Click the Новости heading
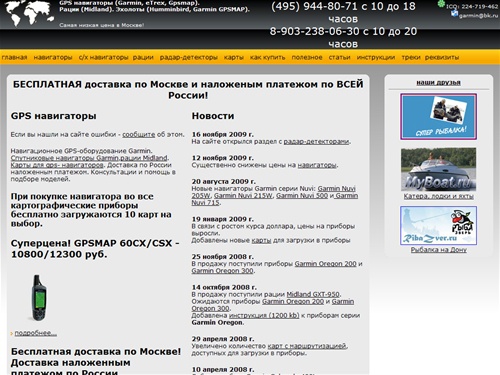 click(x=213, y=116)
